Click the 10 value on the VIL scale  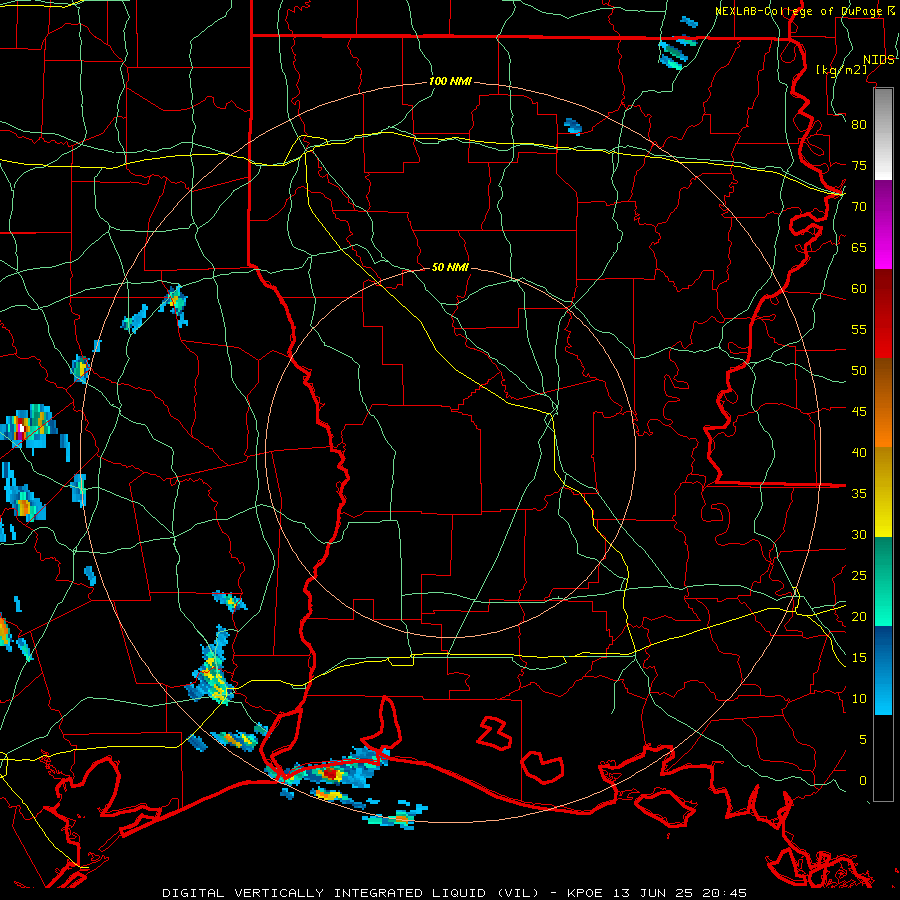[859, 699]
